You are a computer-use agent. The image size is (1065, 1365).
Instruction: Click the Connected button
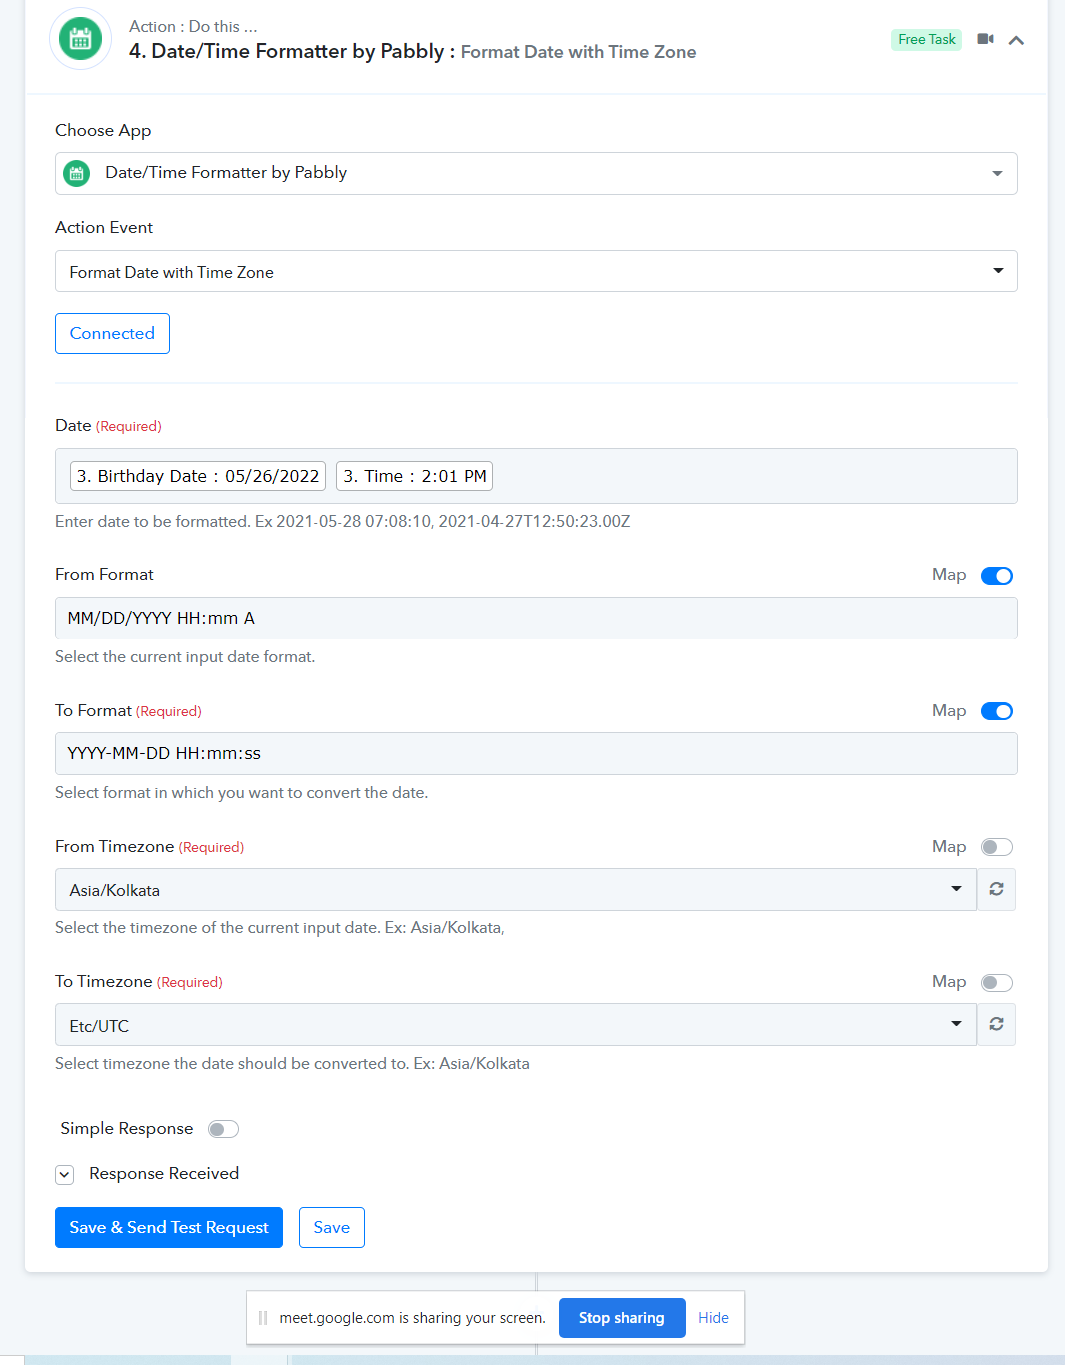tap(112, 333)
